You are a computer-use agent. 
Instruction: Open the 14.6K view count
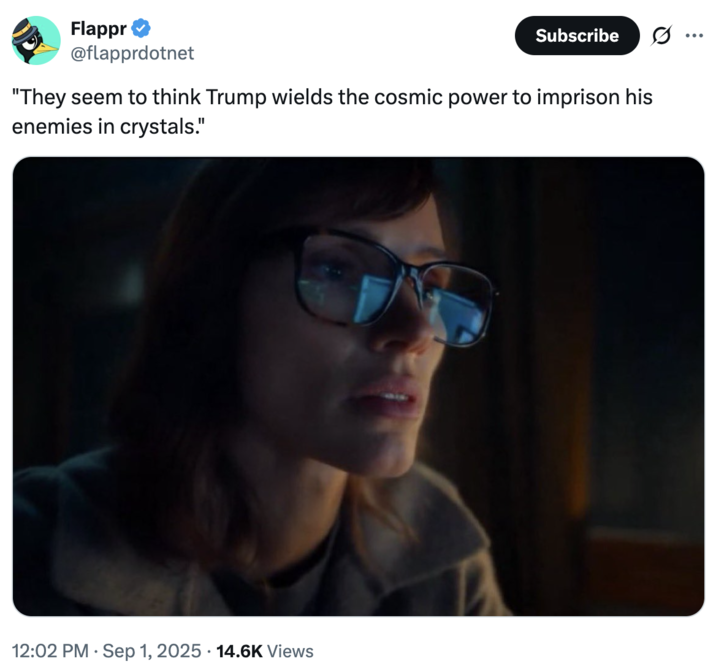[241, 650]
